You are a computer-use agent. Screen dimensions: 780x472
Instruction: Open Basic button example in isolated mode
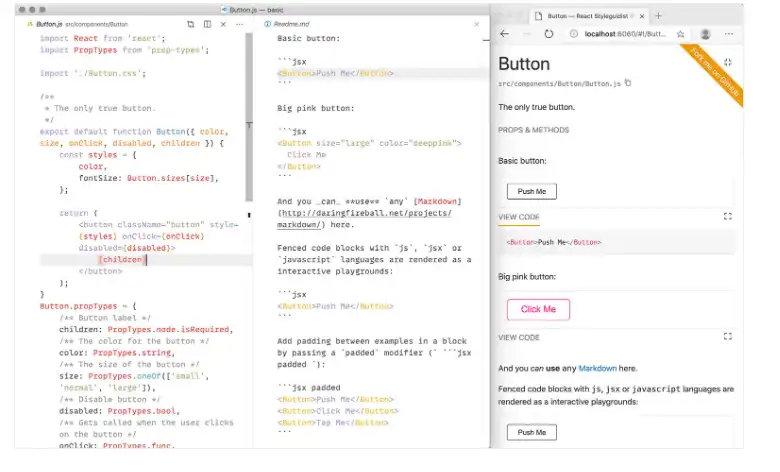pos(728,216)
